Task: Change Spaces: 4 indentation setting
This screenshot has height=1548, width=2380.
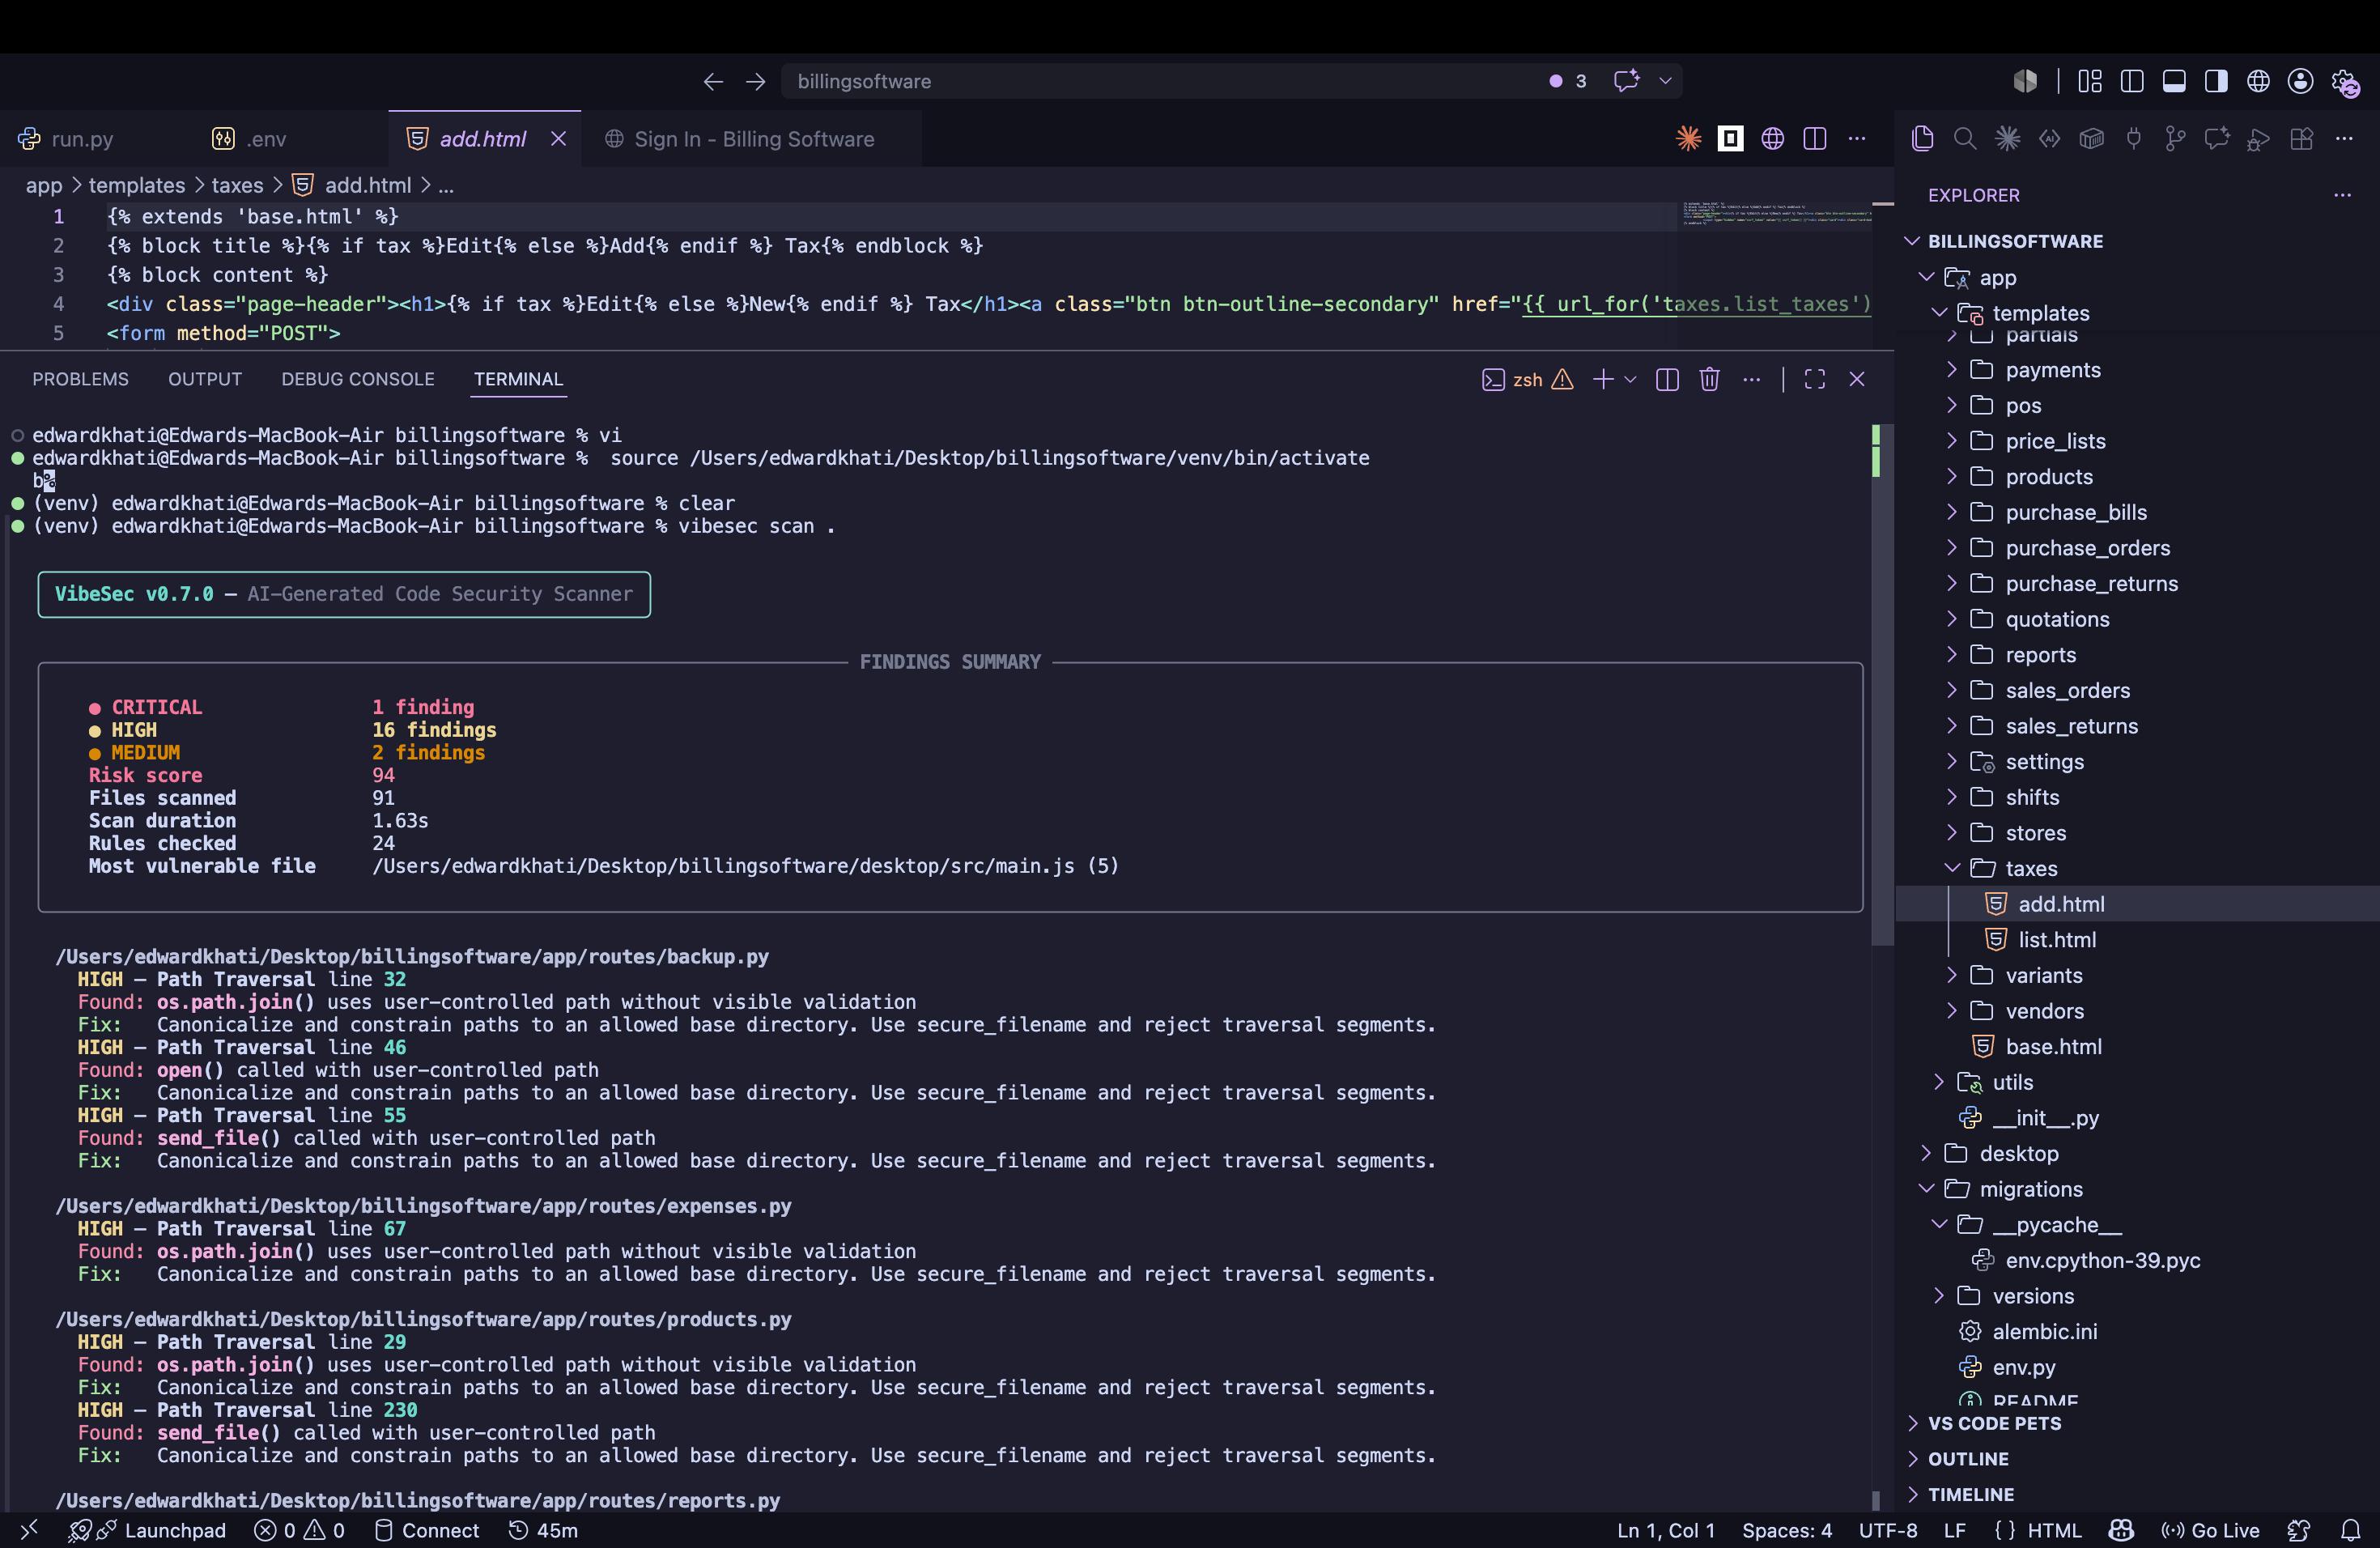Action: pos(1787,1530)
